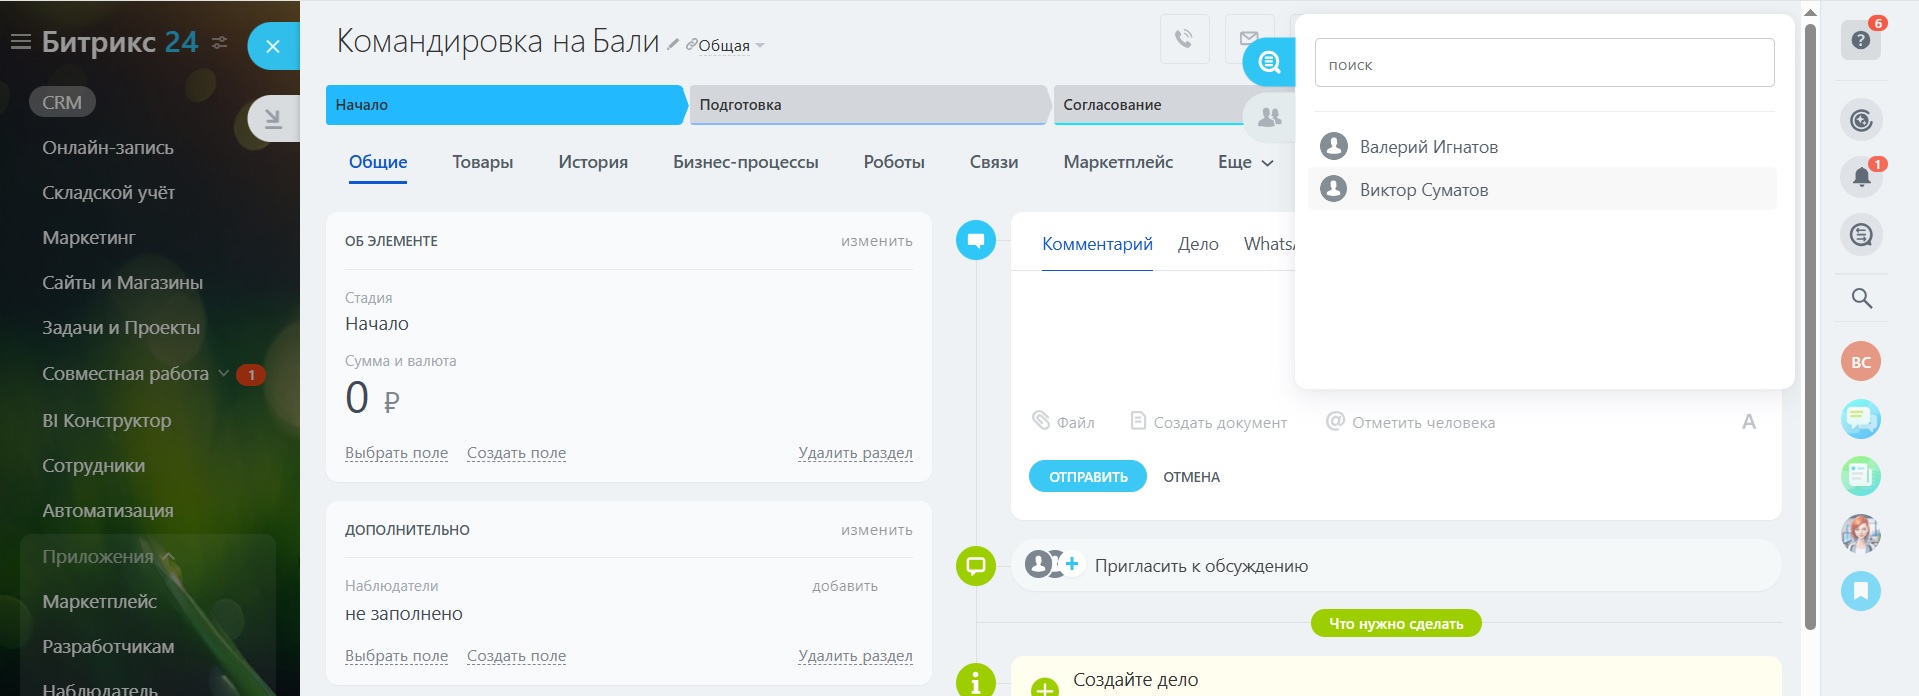Click добавить for Наблюдатели

(x=845, y=586)
